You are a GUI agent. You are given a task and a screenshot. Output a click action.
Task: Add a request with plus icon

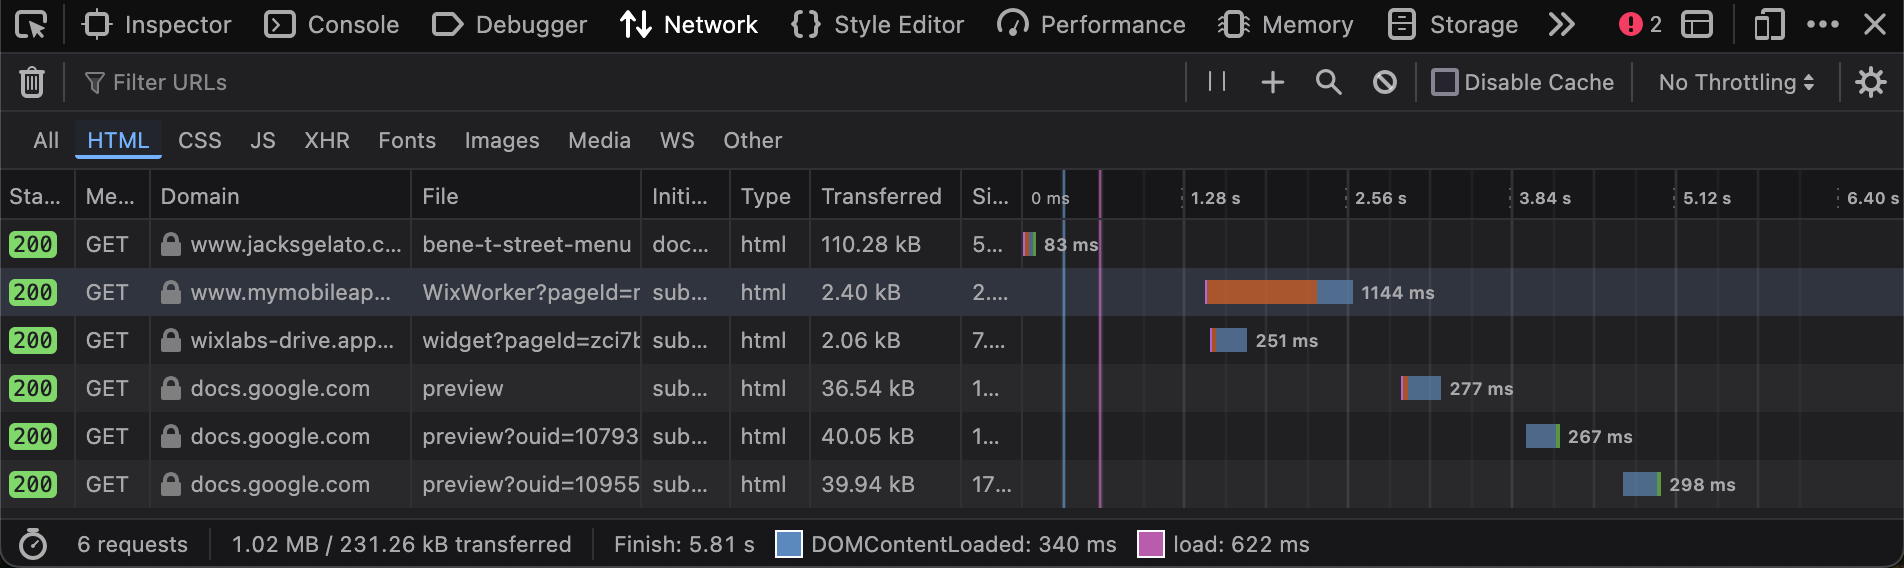point(1272,82)
